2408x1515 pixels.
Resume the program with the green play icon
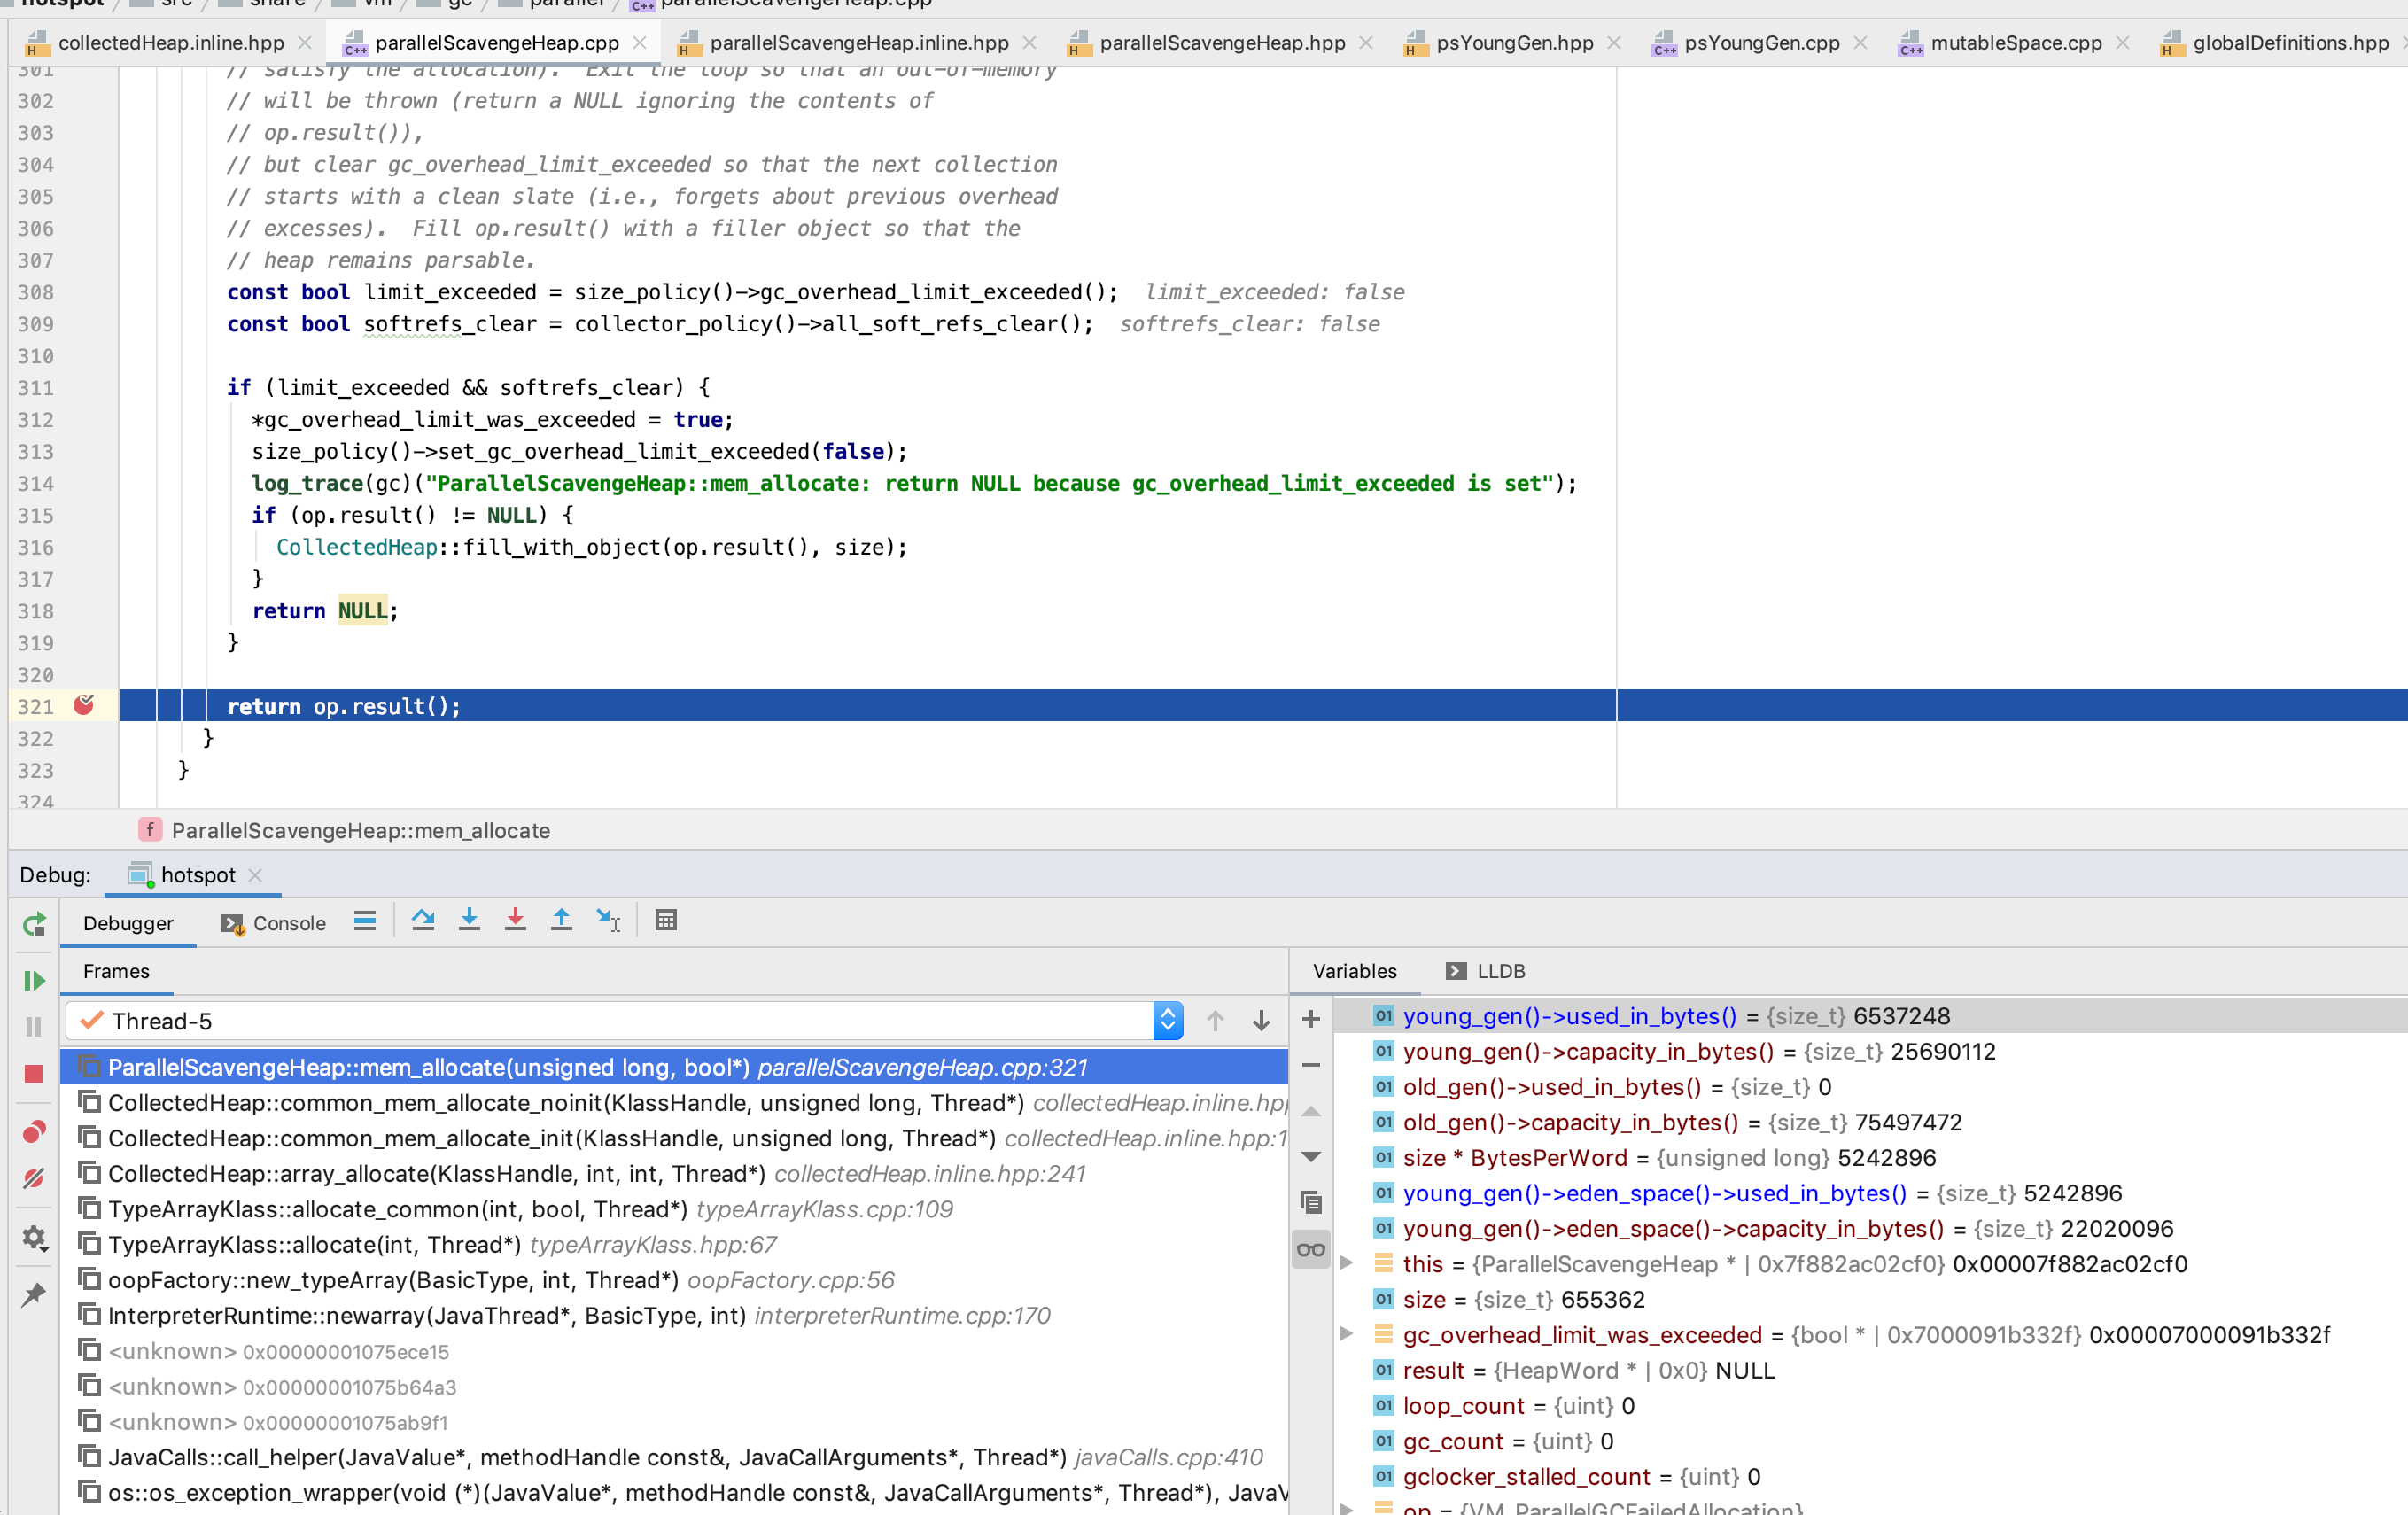pos(34,981)
